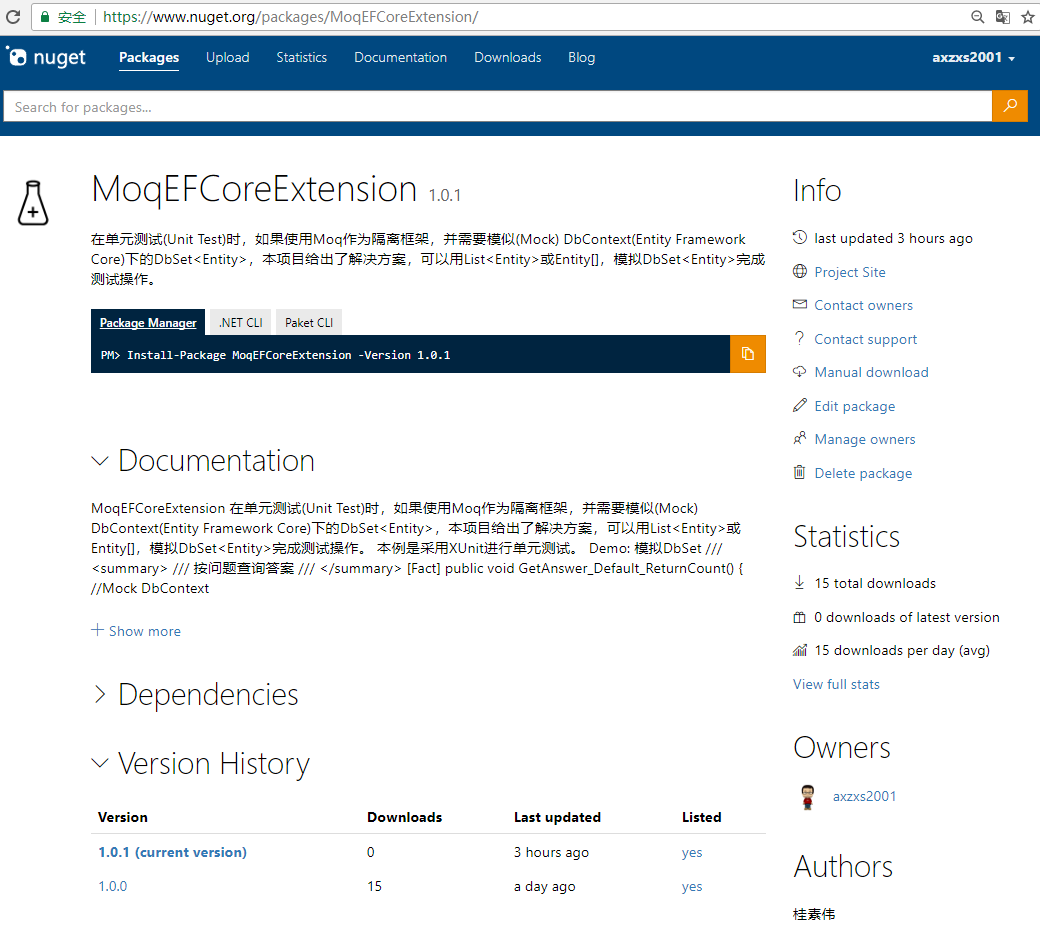Click the Manage owners link

(x=865, y=439)
